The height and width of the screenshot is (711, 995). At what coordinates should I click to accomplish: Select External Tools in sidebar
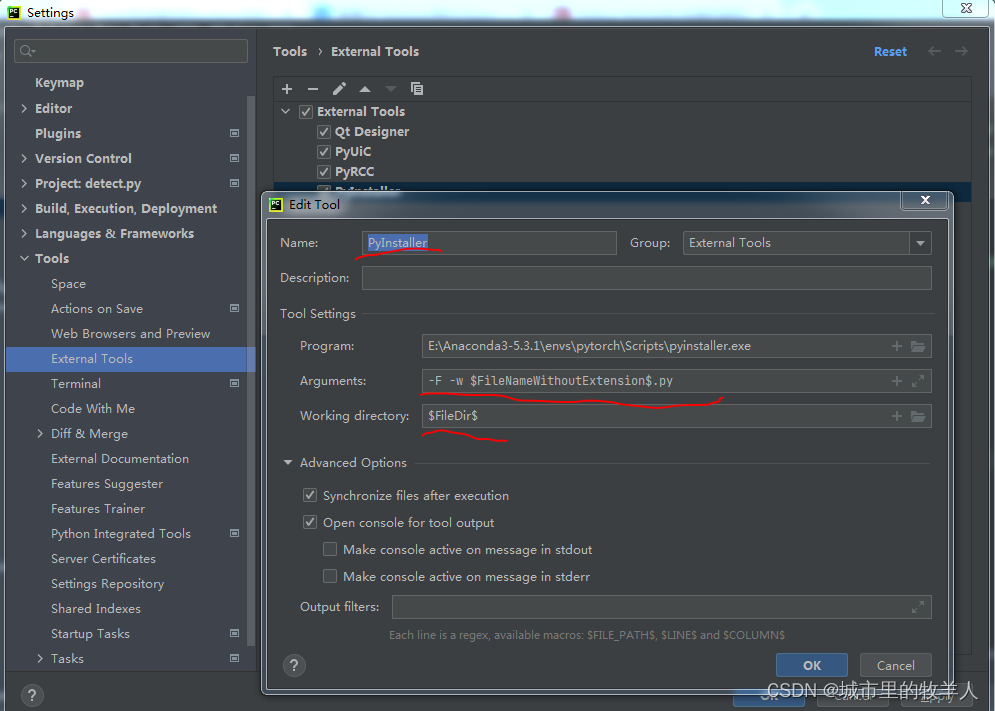point(131,359)
